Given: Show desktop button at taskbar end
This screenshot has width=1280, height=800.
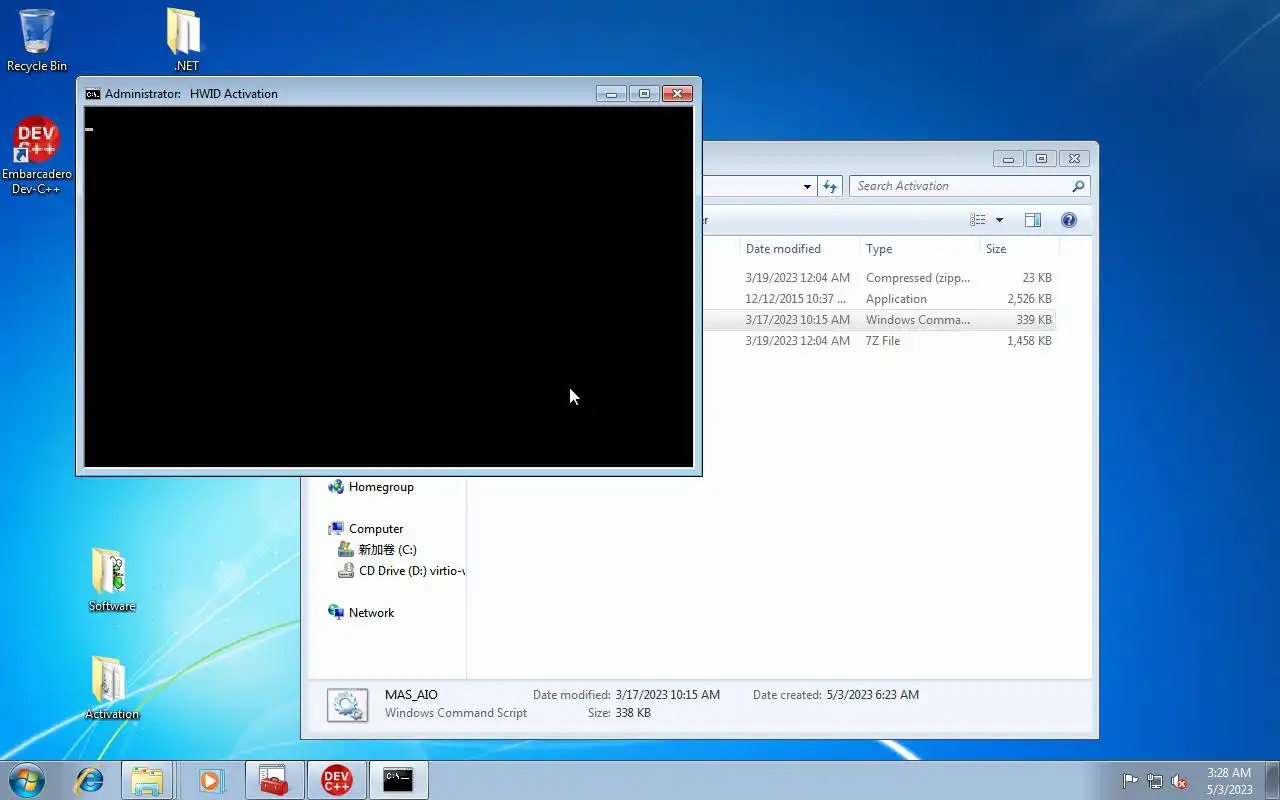Looking at the screenshot, I should coord(1272,781).
